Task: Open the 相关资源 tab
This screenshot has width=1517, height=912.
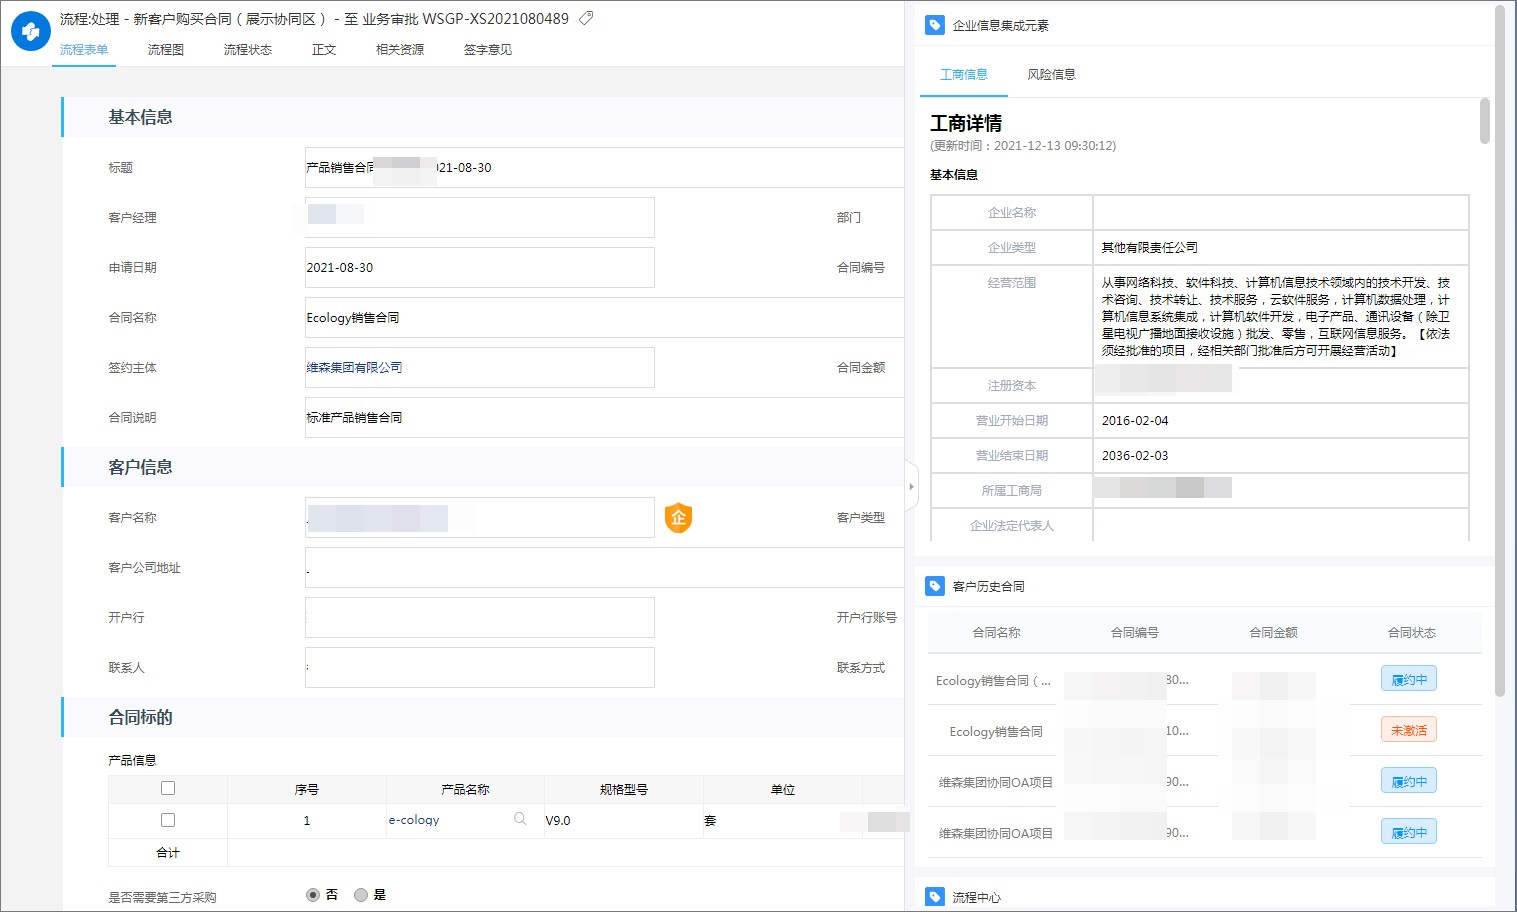Action: click(x=400, y=49)
